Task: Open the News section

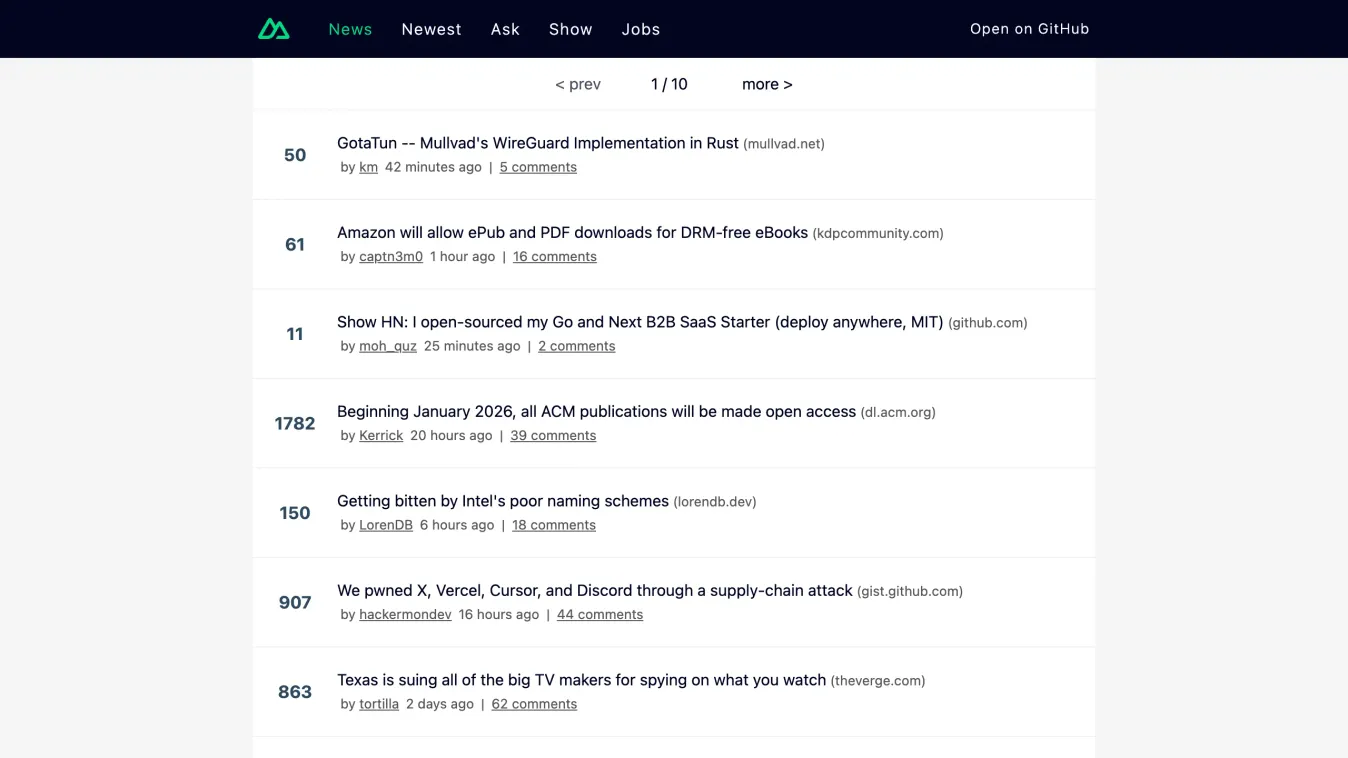Action: (350, 29)
